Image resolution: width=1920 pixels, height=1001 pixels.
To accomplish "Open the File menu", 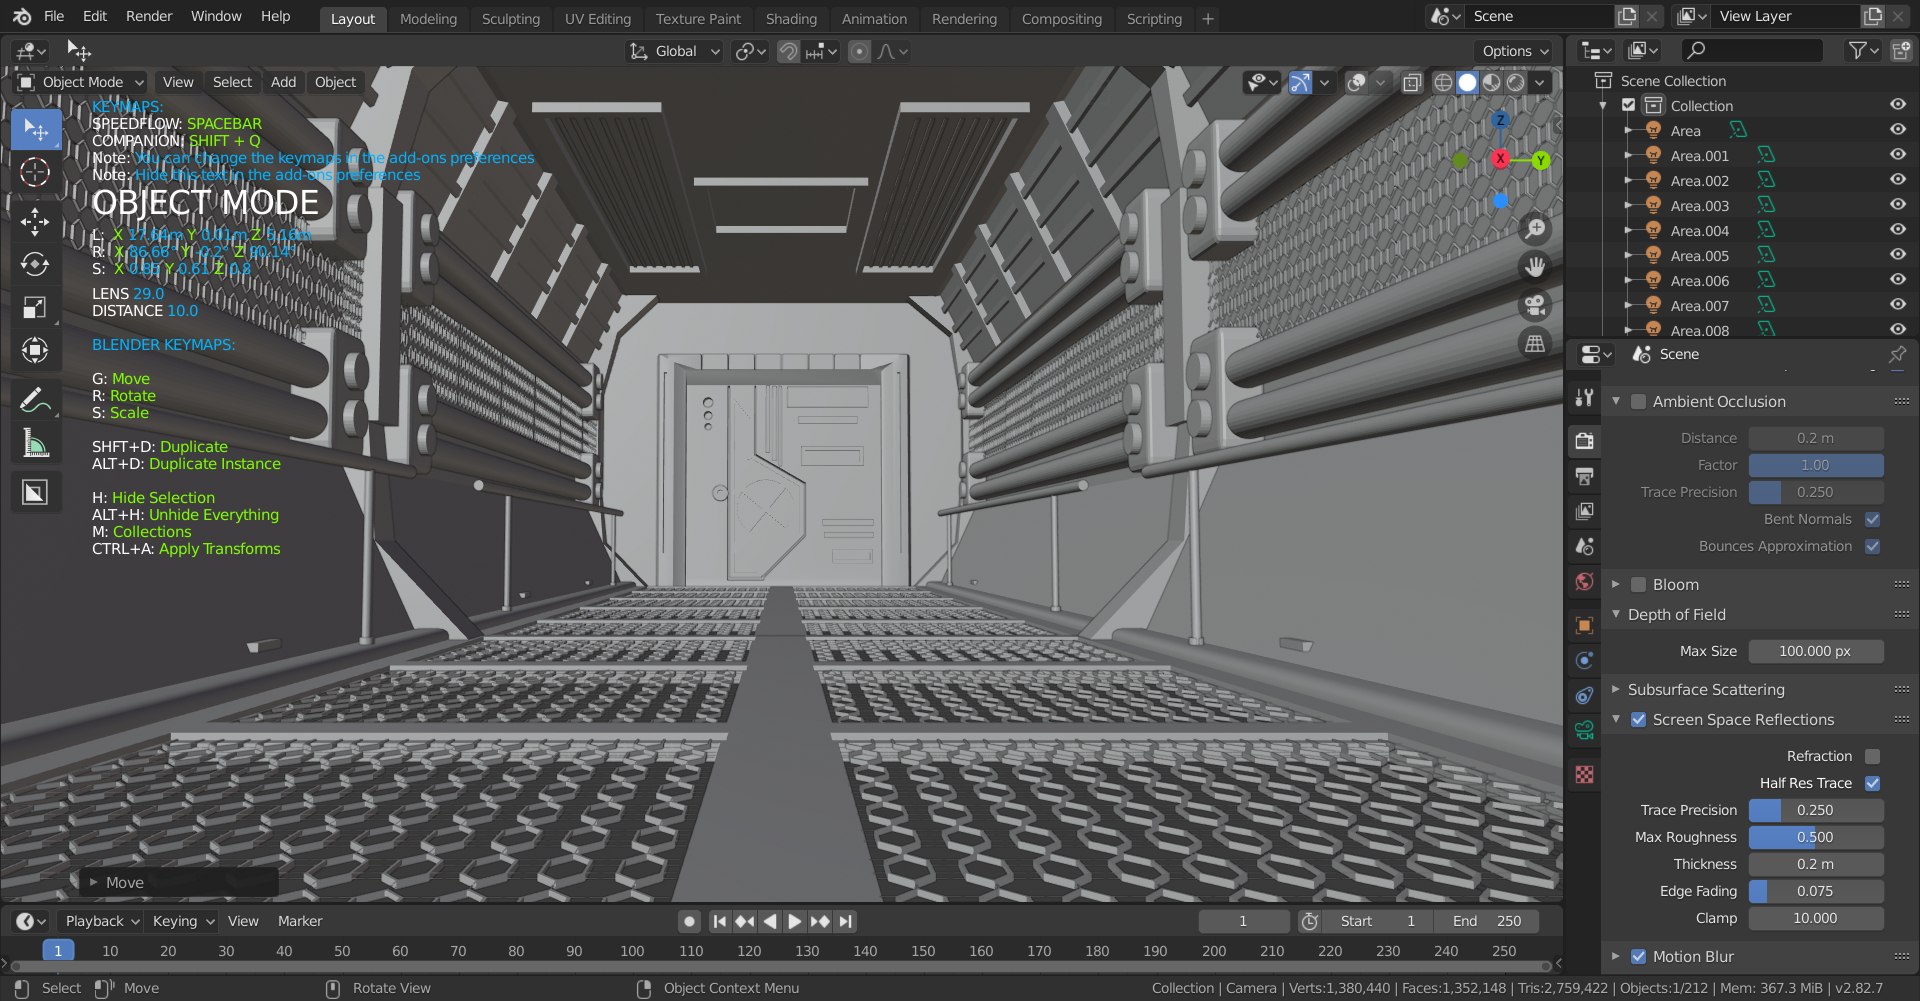I will 54,16.
